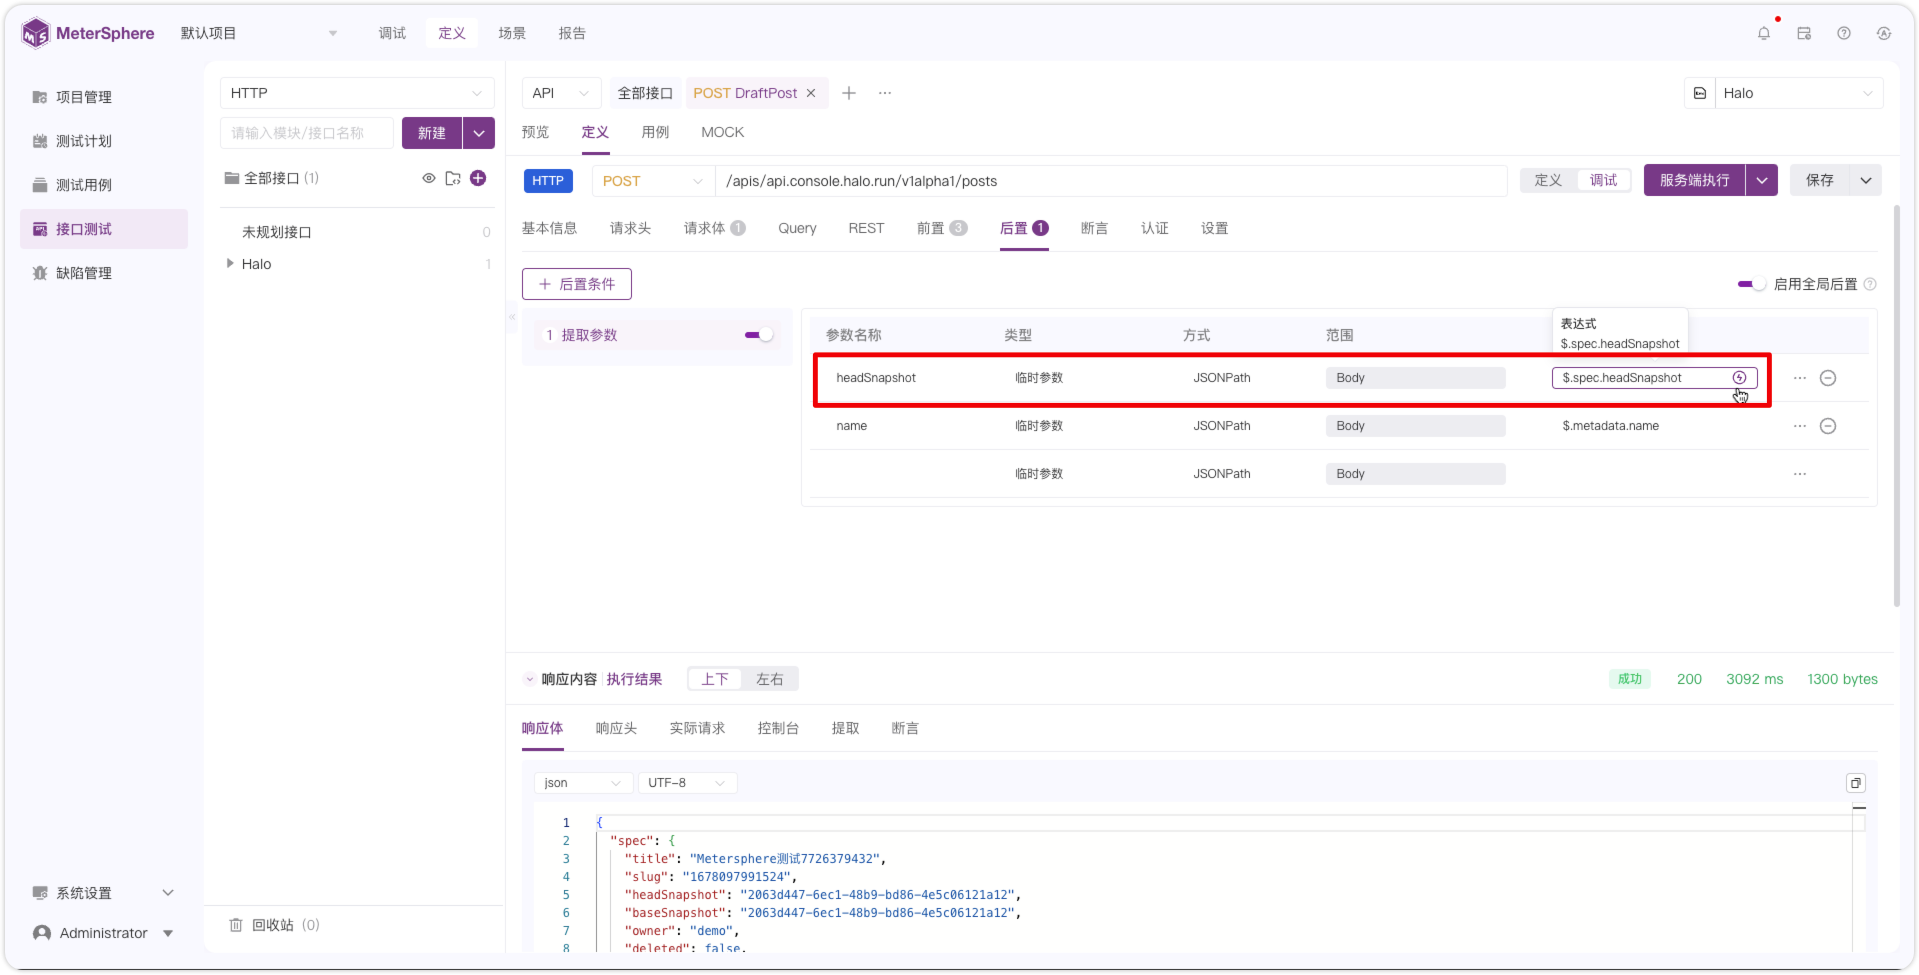Screen dimensions: 1919x975
Task: Click the environment icon beside Halo selector
Action: pos(1700,93)
